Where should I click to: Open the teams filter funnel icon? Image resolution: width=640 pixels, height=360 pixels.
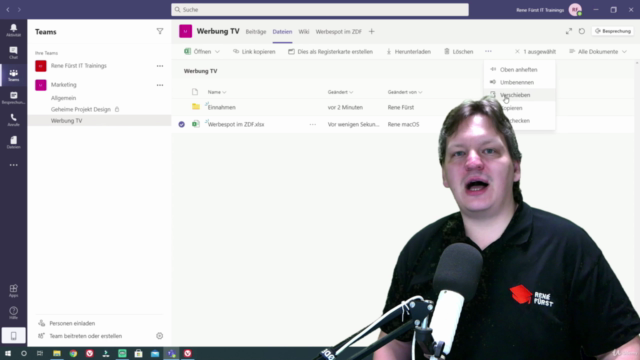(x=160, y=31)
